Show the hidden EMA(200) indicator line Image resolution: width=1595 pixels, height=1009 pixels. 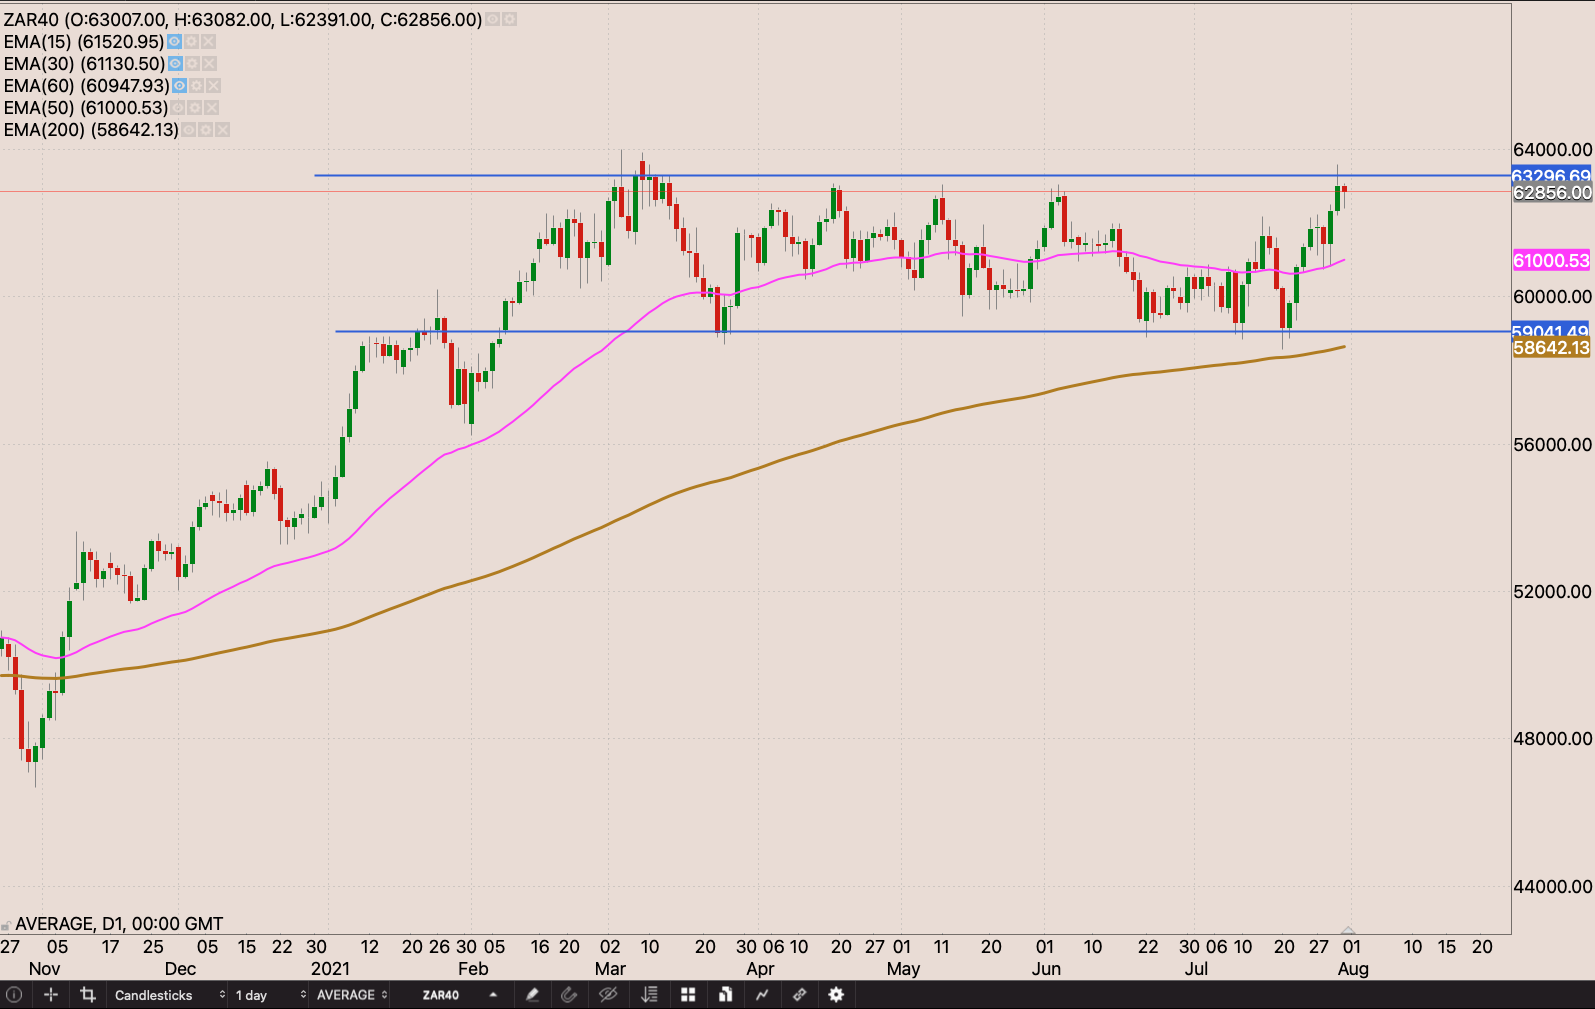click(x=189, y=130)
